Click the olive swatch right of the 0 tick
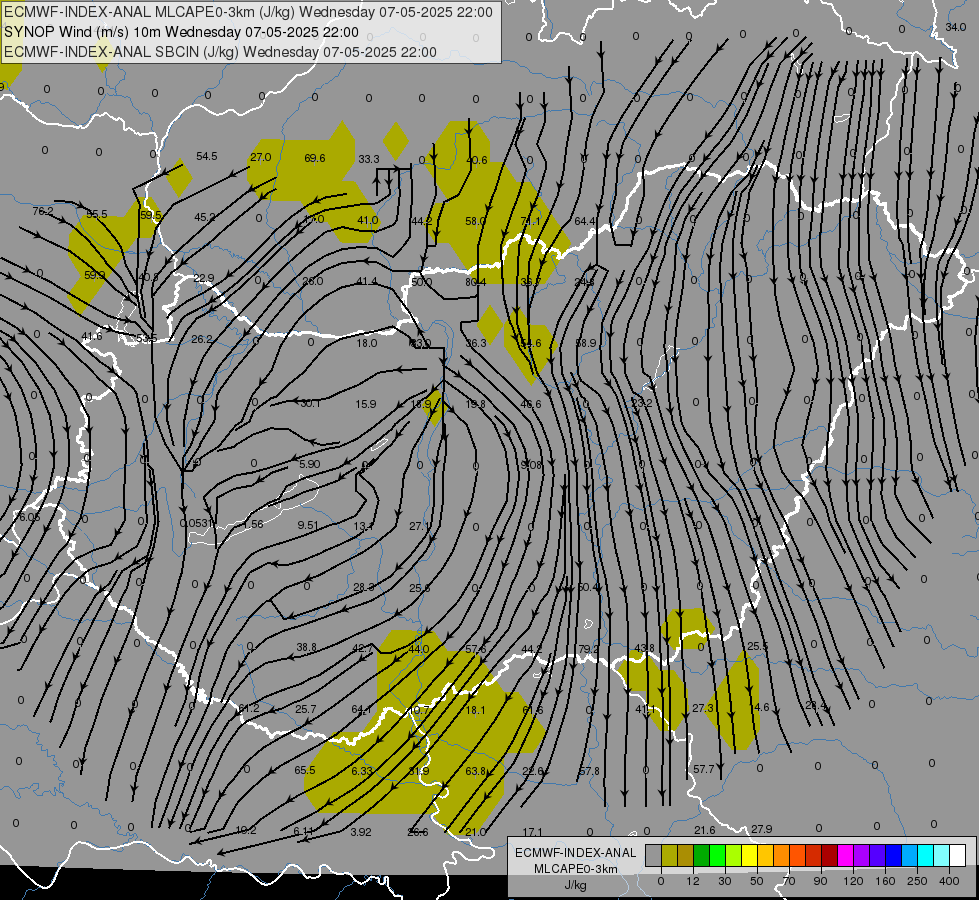 pos(669,855)
